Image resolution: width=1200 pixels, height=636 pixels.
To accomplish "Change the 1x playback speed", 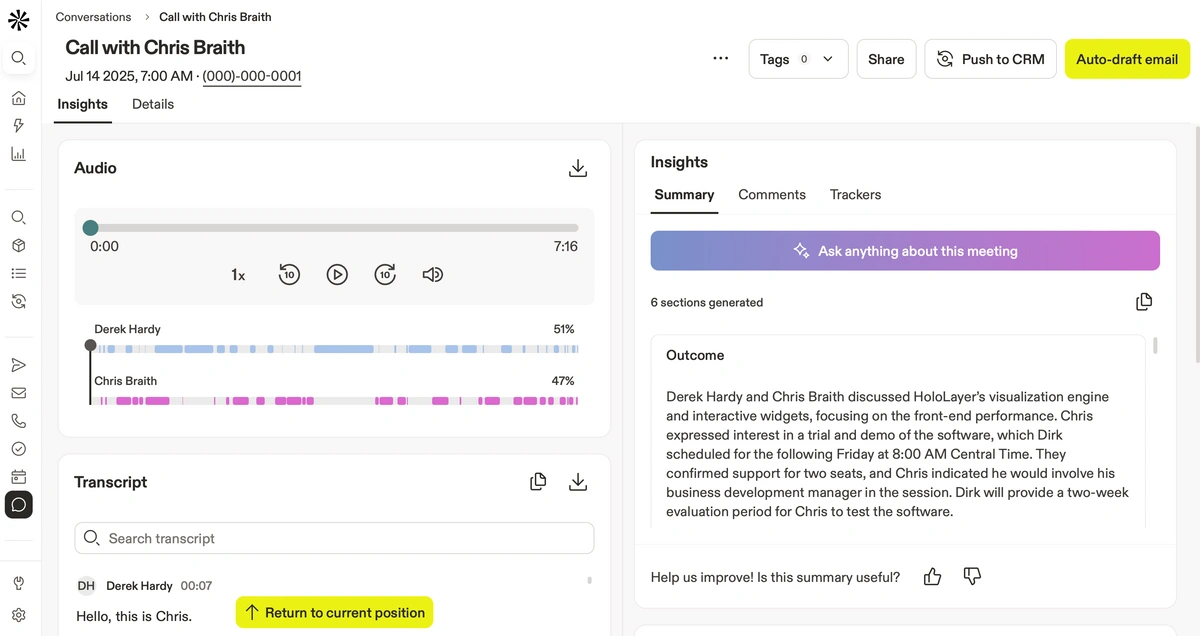I will (x=238, y=275).
